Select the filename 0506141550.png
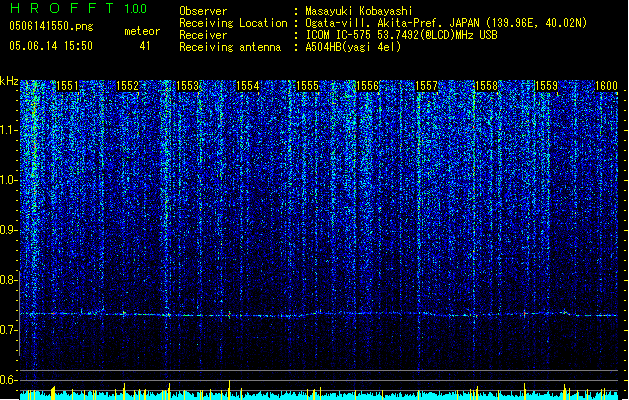The image size is (629, 400). tap(51, 26)
